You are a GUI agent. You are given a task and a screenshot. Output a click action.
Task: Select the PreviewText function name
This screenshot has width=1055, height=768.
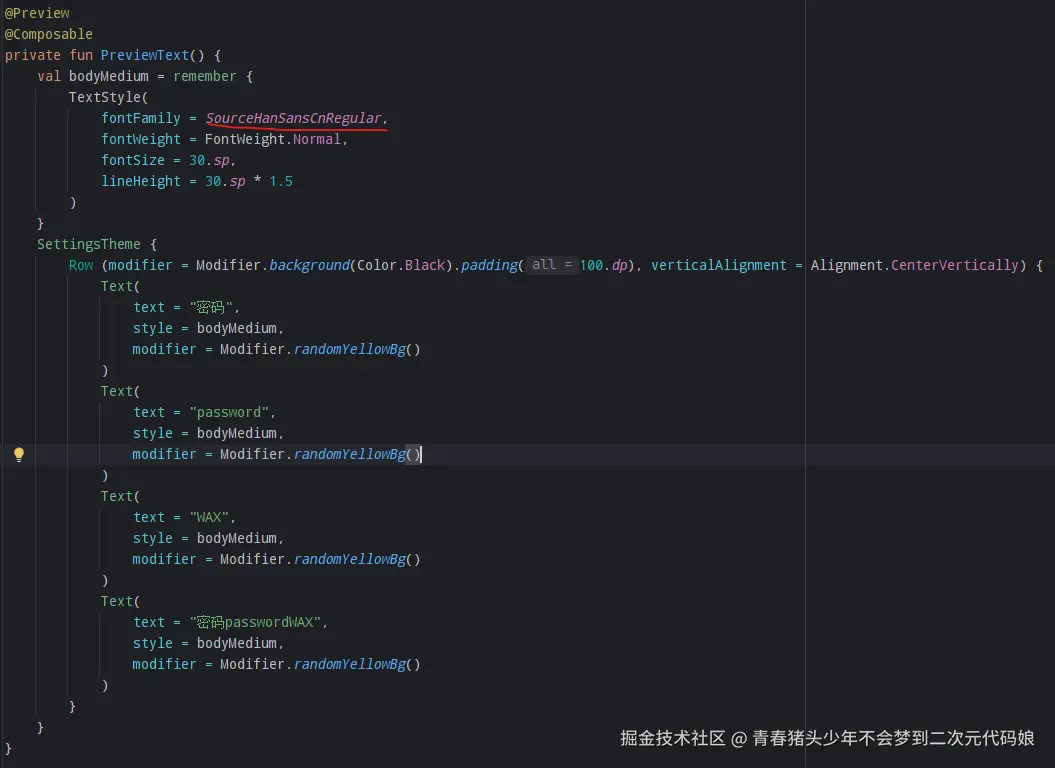click(x=145, y=55)
